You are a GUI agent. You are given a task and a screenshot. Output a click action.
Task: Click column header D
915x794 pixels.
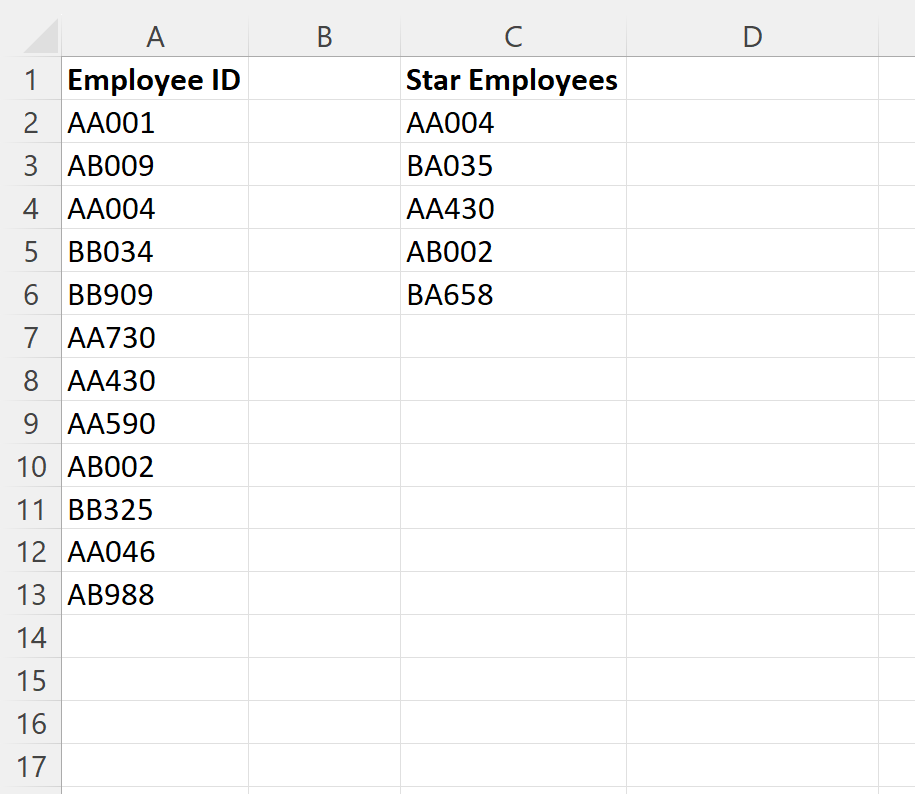pos(753,37)
